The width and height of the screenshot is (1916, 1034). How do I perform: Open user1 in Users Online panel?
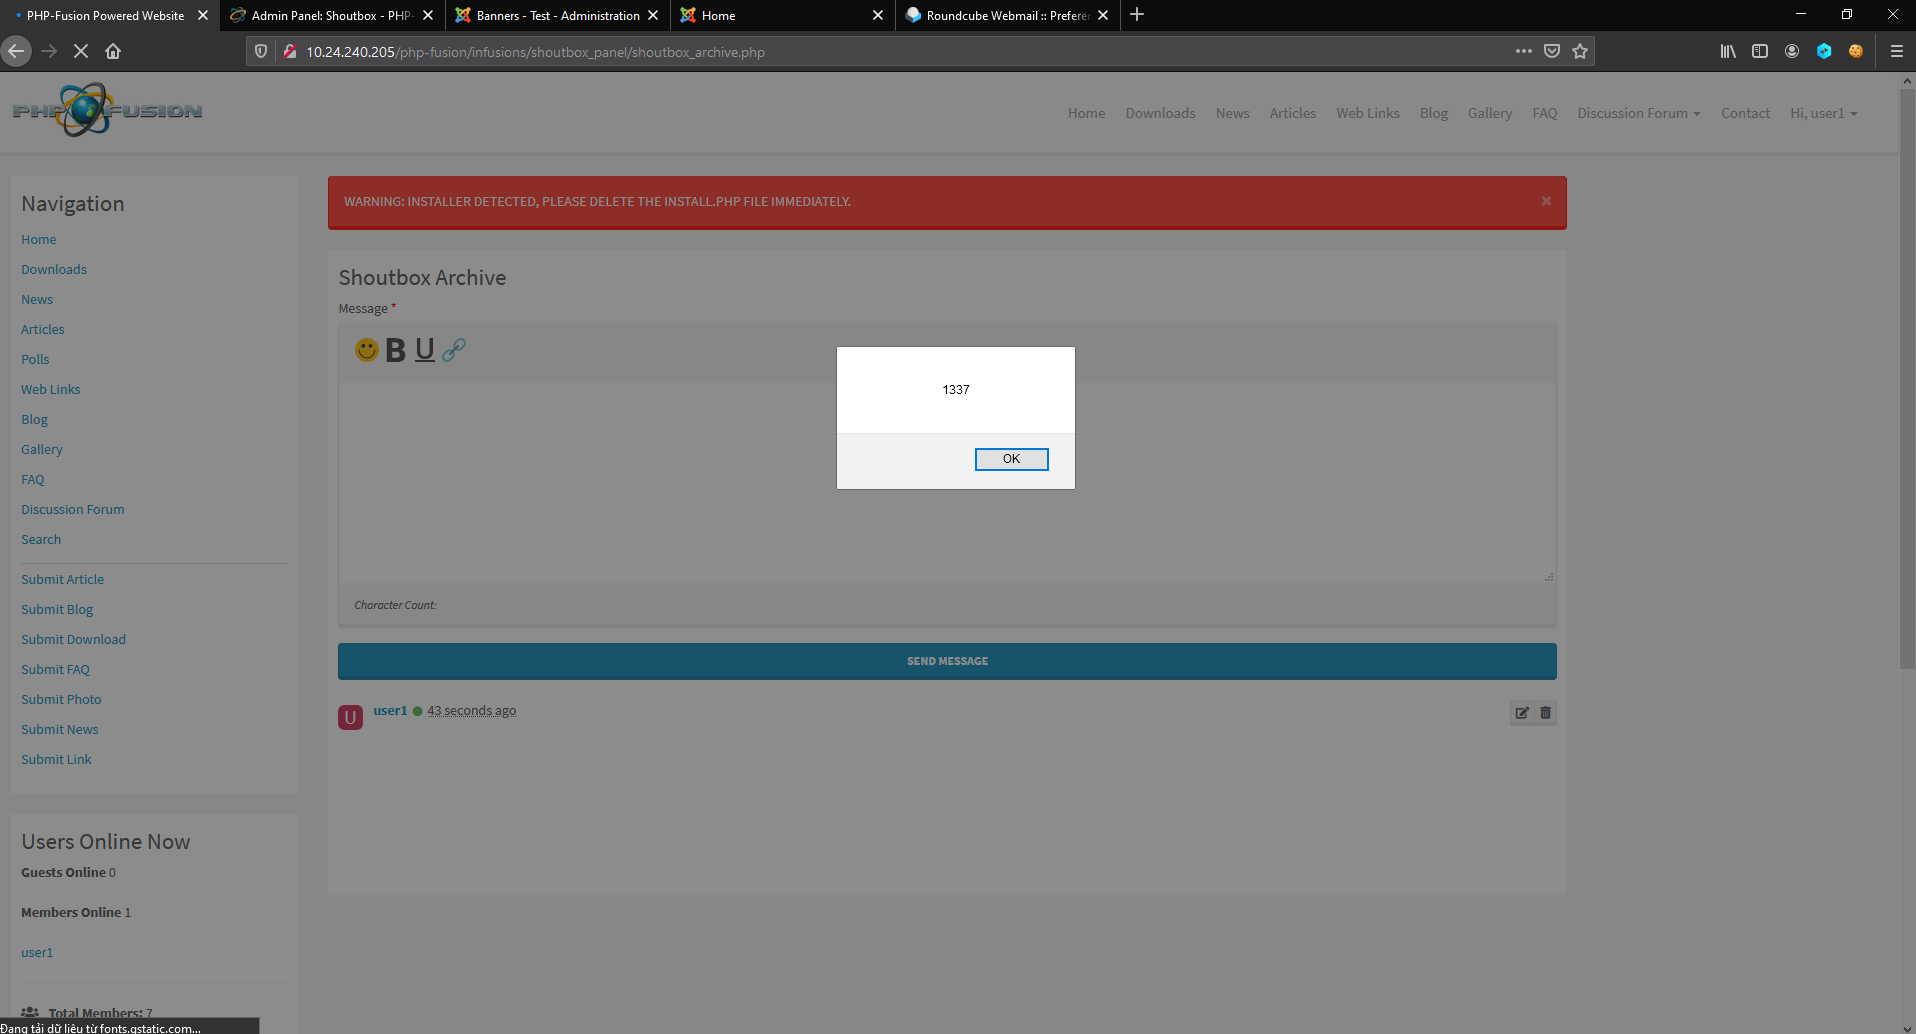point(37,952)
